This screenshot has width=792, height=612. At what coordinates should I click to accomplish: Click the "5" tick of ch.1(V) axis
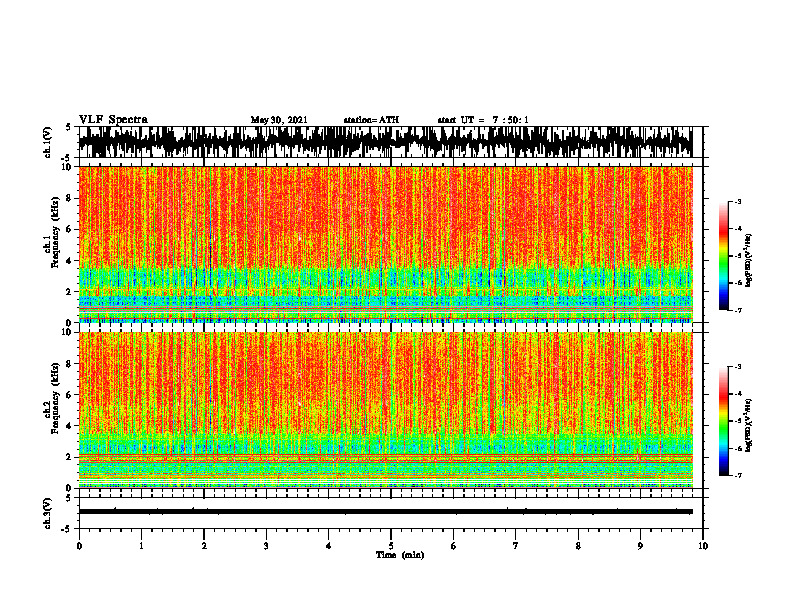(68, 128)
